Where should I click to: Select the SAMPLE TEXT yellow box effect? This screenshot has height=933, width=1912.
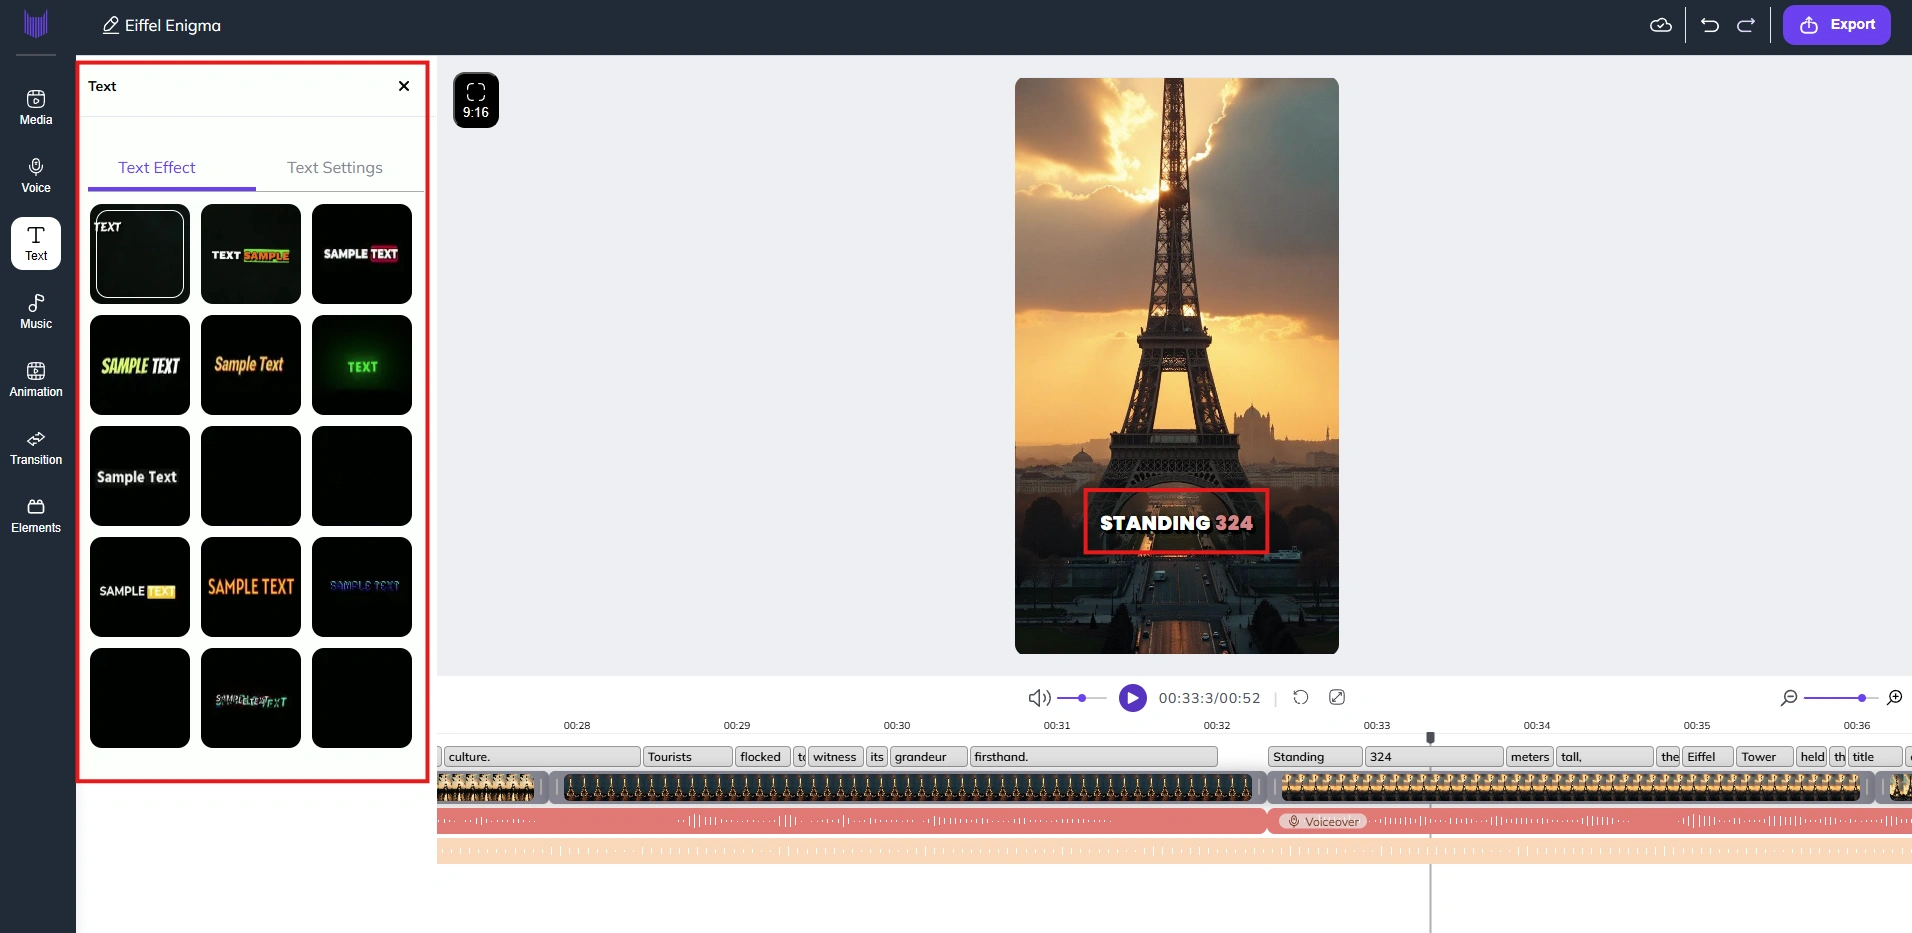pyautogui.click(x=140, y=587)
